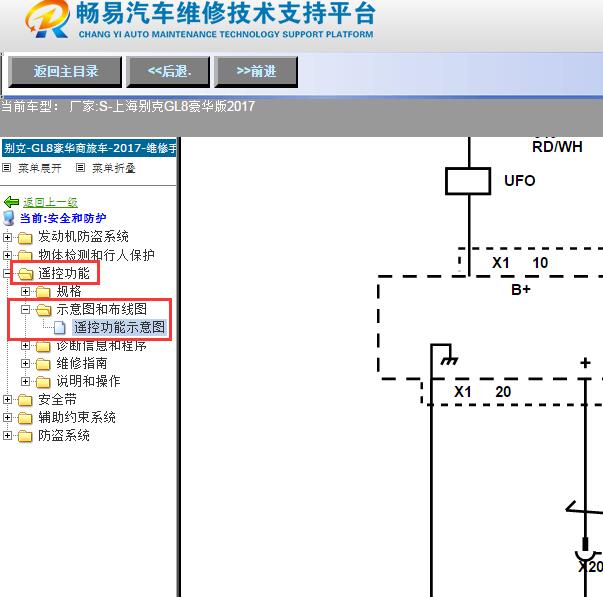Image resolution: width=603 pixels, height=597 pixels.
Task: Open the 遥控功能示意图 document
Action: coord(119,327)
